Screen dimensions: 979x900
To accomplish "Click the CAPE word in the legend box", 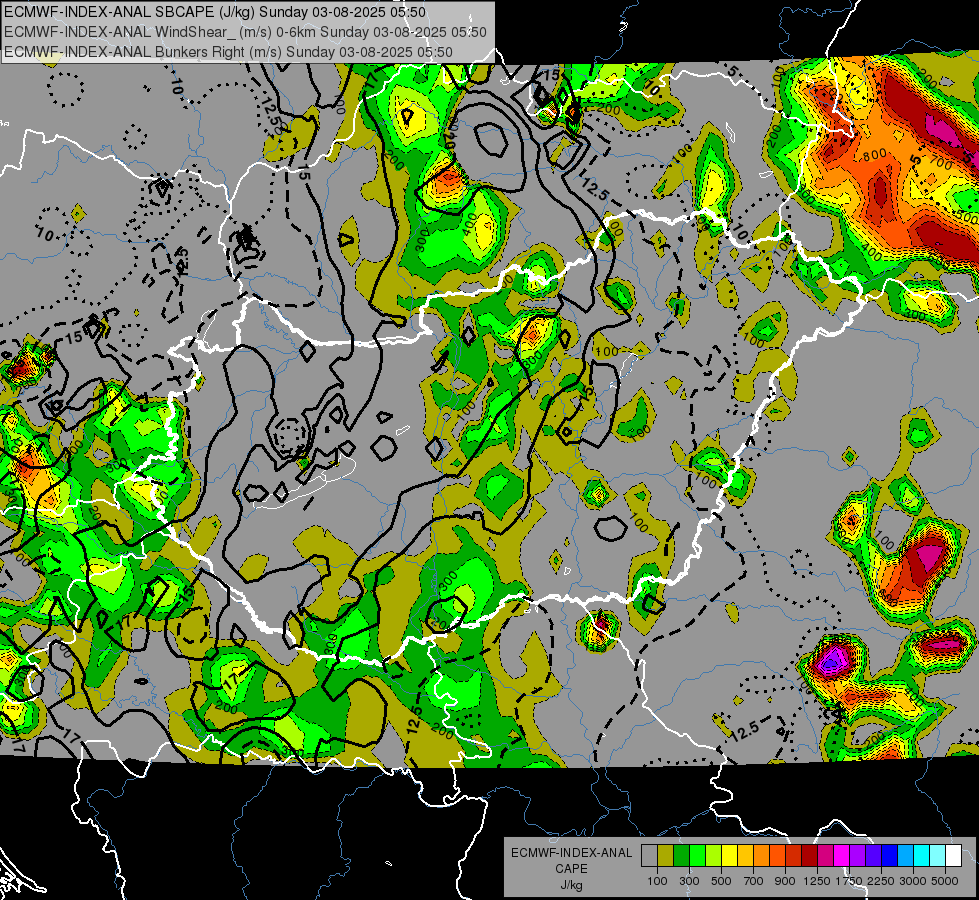I will click(571, 869).
